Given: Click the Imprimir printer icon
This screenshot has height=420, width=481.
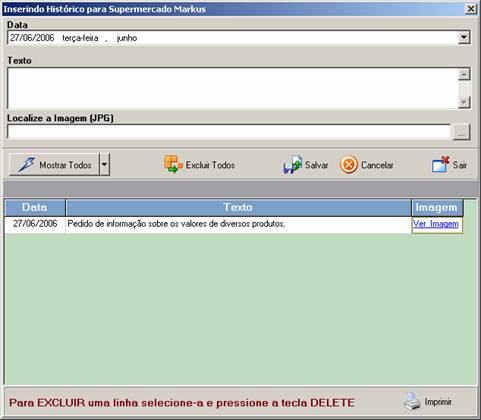Looking at the screenshot, I should click(x=413, y=401).
